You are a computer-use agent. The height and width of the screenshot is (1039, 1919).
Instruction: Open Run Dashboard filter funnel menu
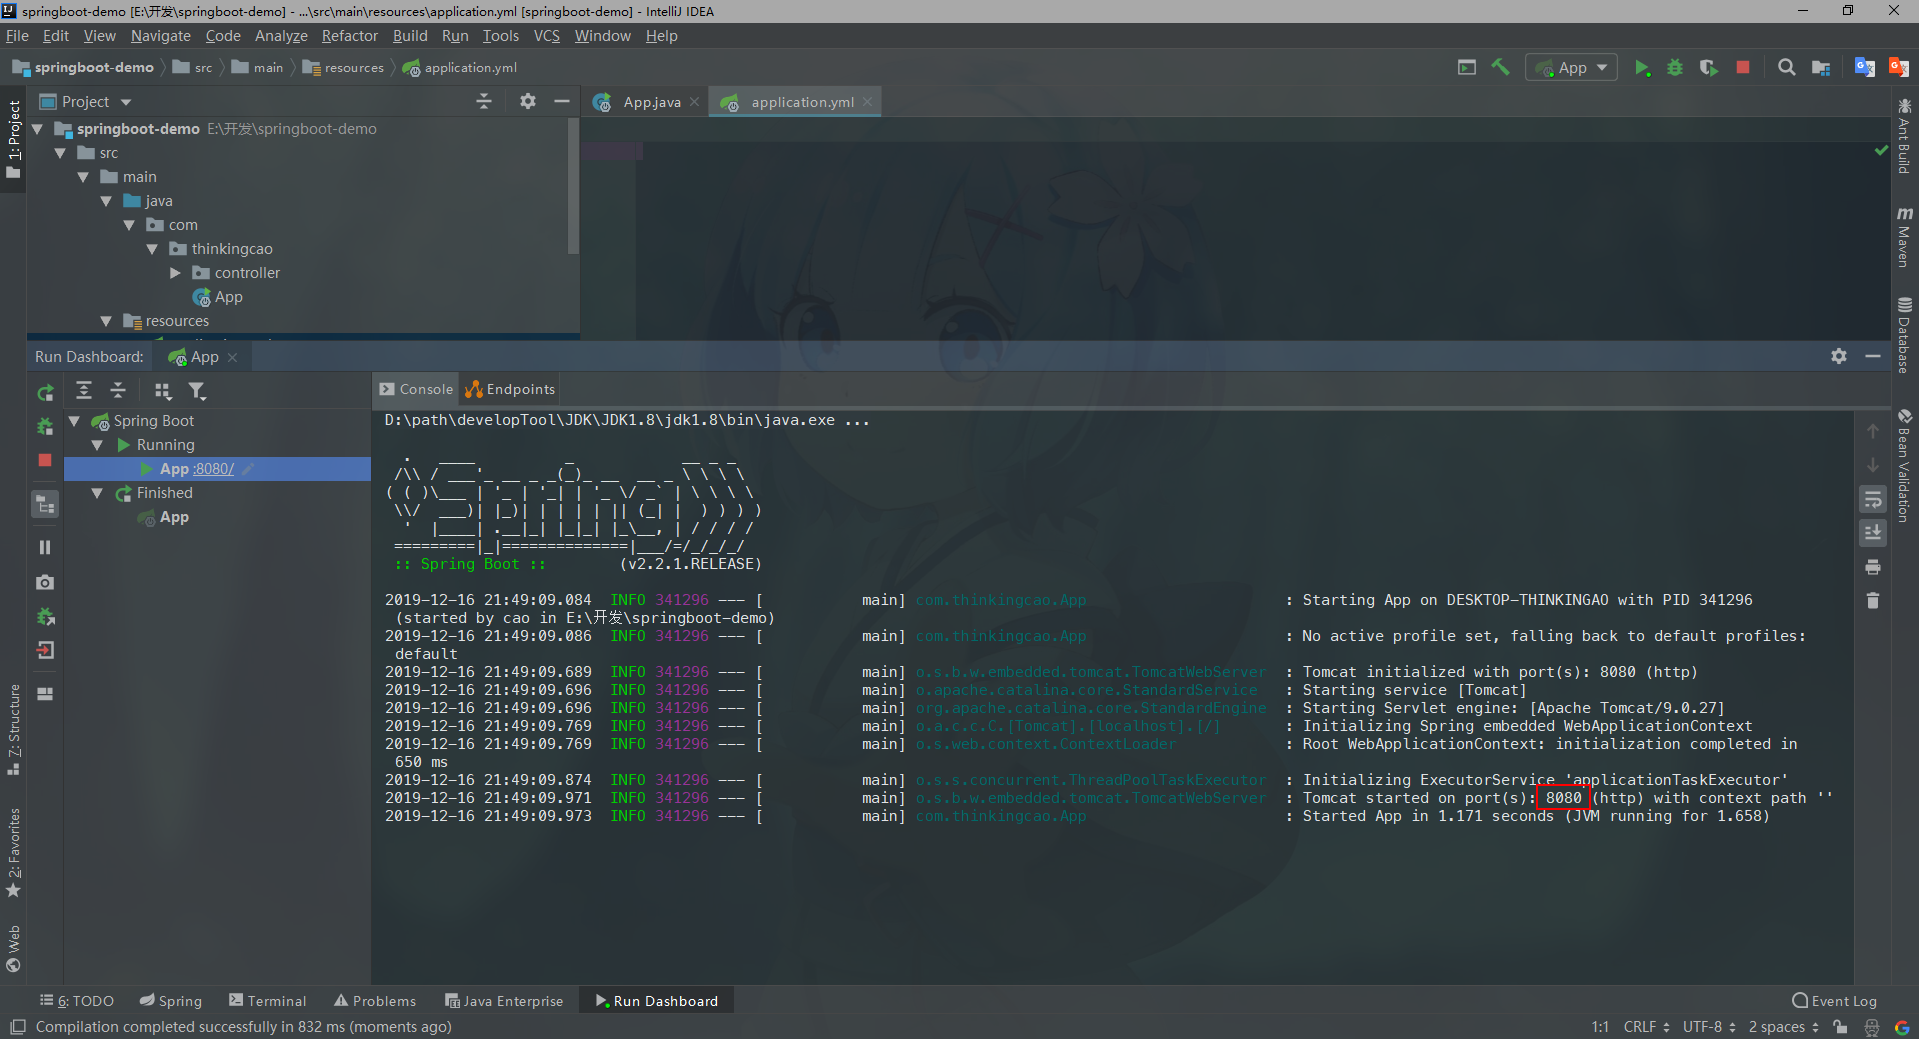point(197,391)
